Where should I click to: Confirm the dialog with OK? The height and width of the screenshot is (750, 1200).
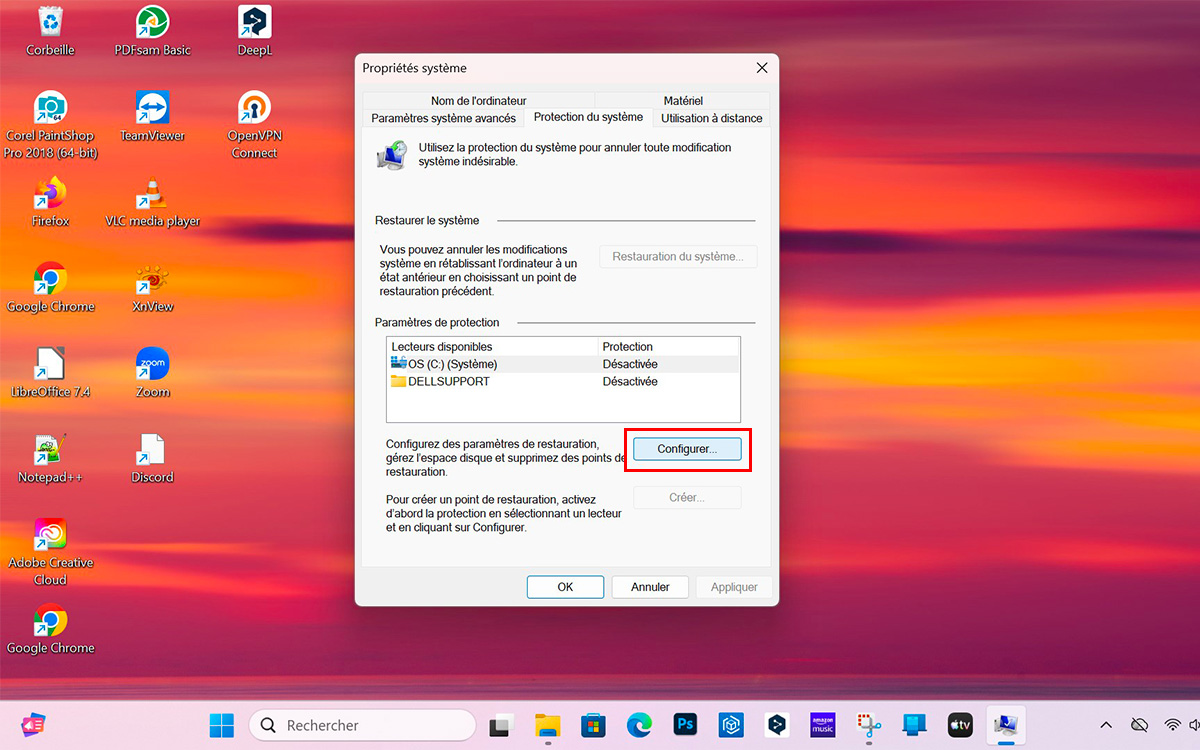[x=565, y=587]
